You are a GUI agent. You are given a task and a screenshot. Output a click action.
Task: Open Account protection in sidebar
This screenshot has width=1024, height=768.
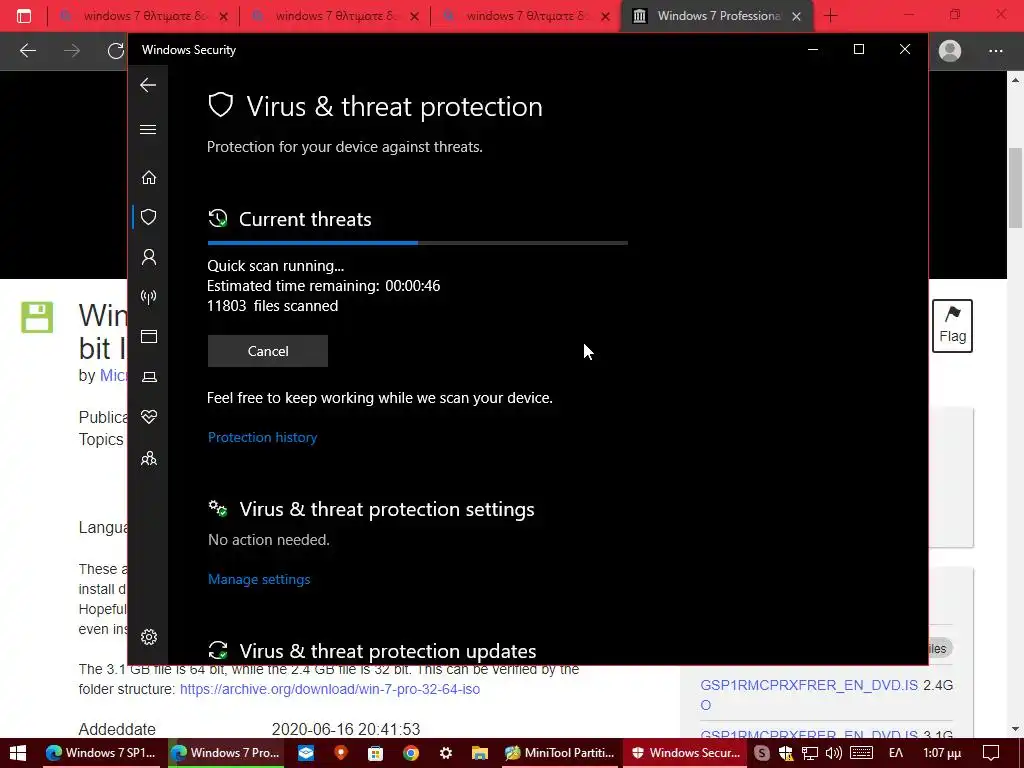click(x=149, y=257)
